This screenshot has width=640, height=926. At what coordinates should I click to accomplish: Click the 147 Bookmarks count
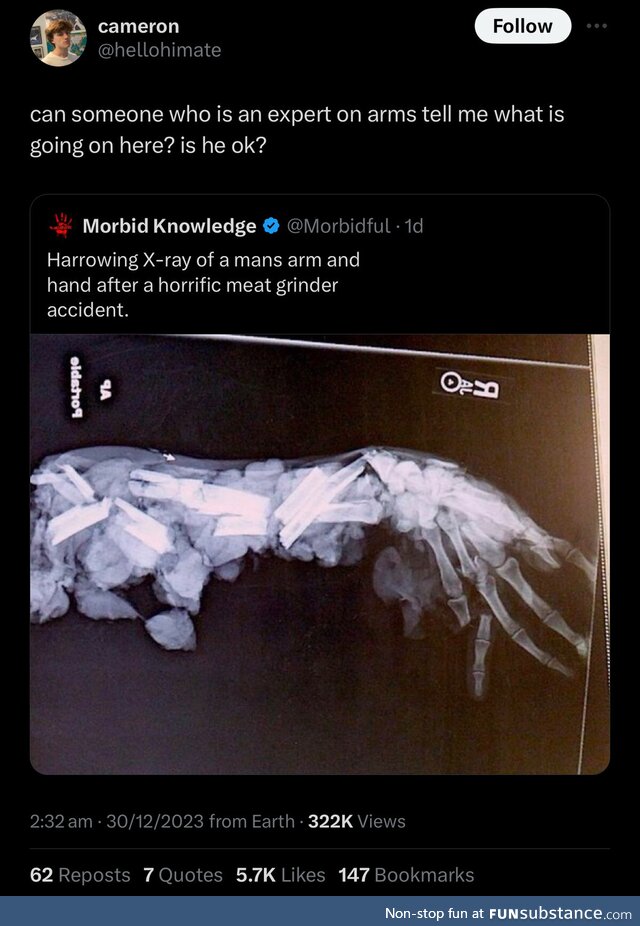(406, 875)
